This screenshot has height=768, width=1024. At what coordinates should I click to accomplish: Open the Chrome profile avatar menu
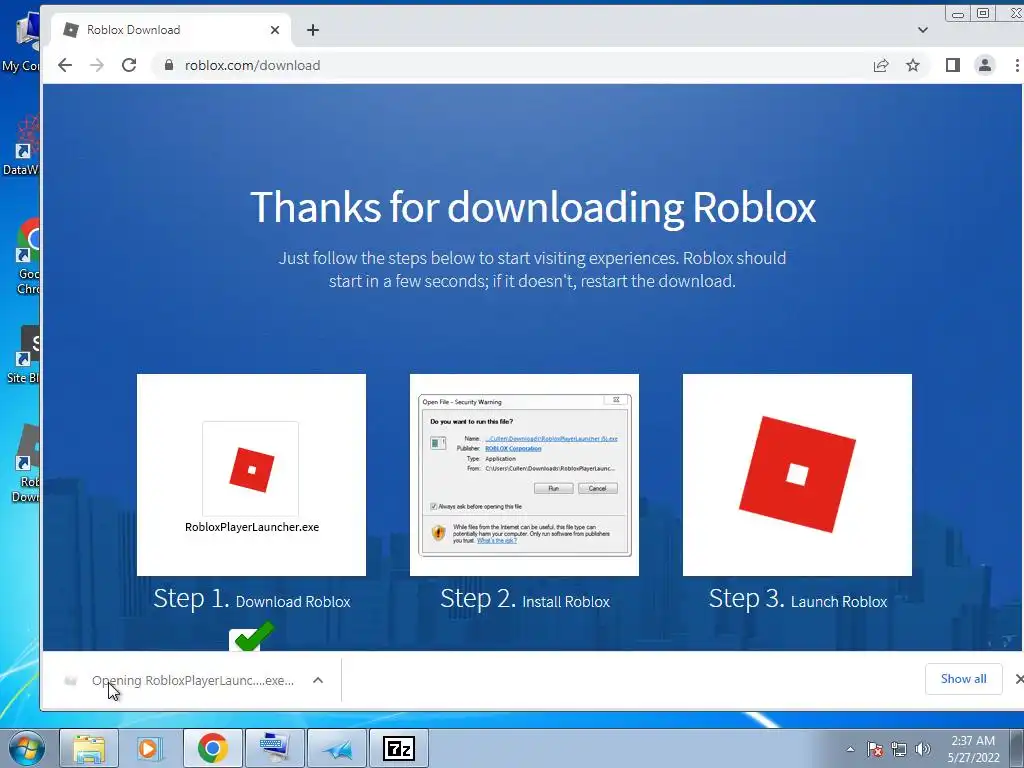tap(985, 65)
